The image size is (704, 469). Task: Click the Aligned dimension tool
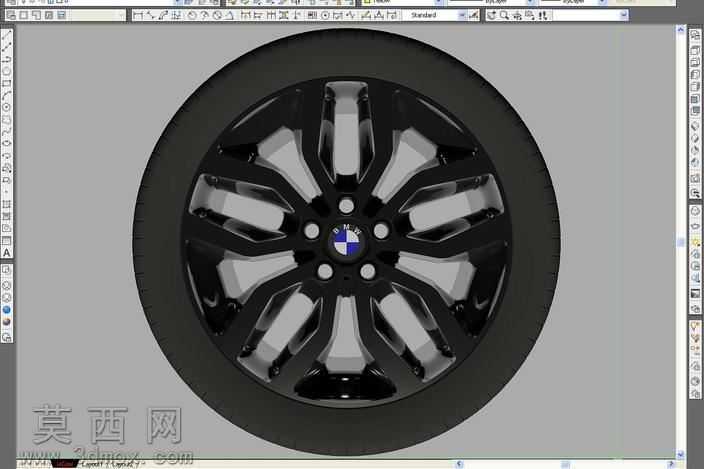150,15
